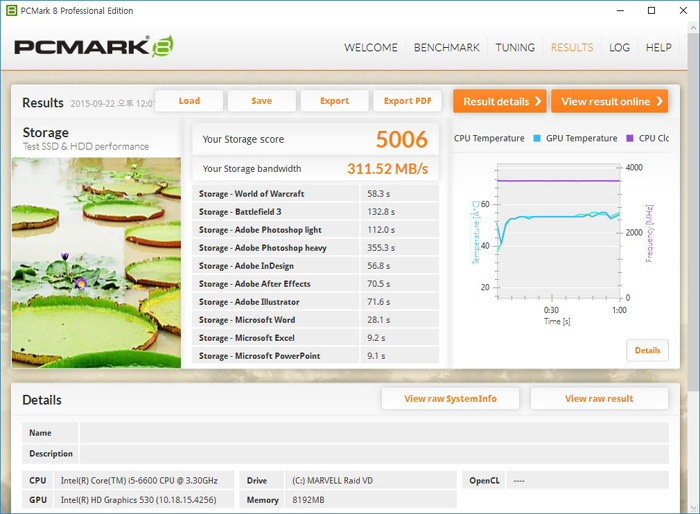
Task: Select the Results tab
Action: (x=572, y=47)
